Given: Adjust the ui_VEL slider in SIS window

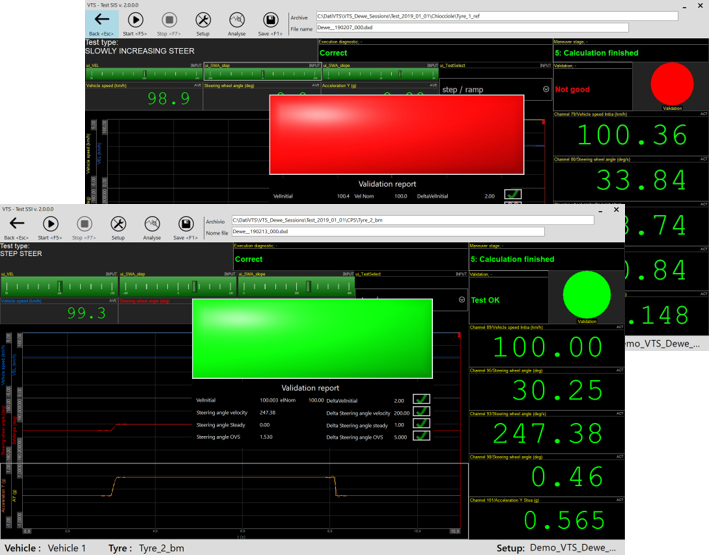Looking at the screenshot, I should 143,75.
